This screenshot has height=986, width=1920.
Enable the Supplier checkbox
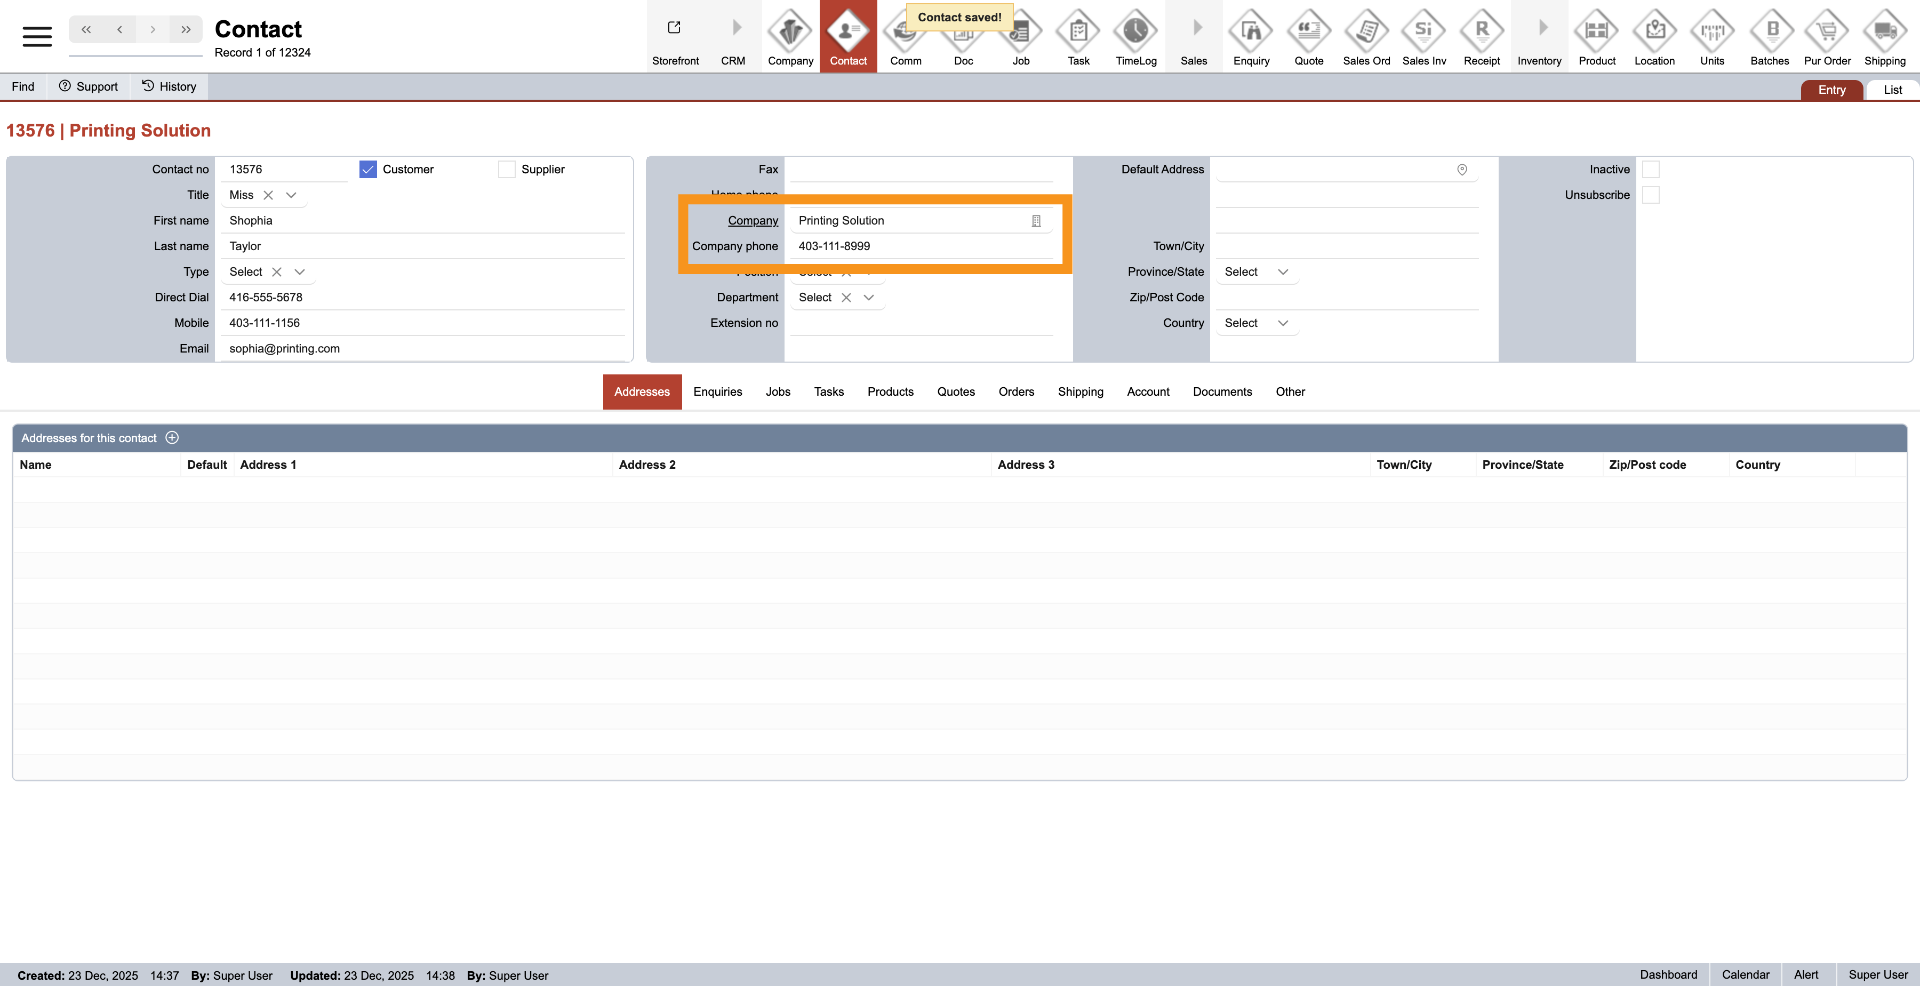click(x=507, y=170)
